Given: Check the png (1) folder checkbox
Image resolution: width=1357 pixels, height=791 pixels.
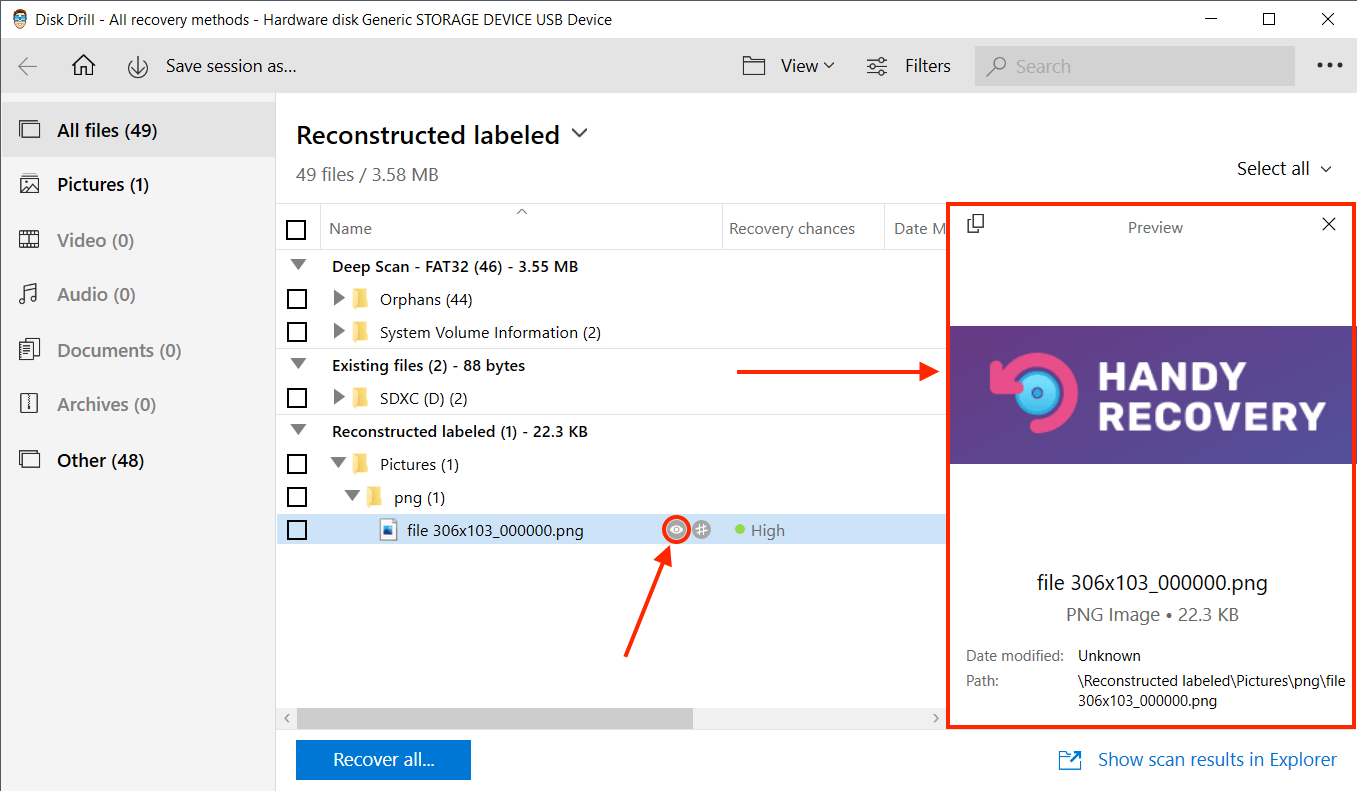Looking at the screenshot, I should [x=297, y=497].
